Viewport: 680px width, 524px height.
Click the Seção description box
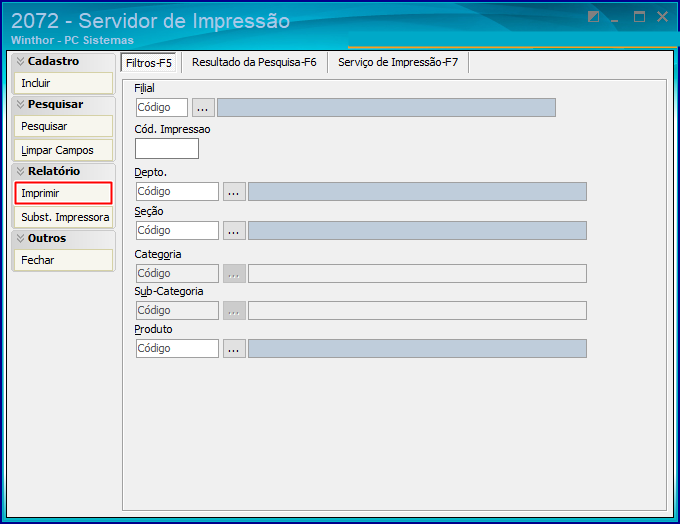(x=417, y=230)
